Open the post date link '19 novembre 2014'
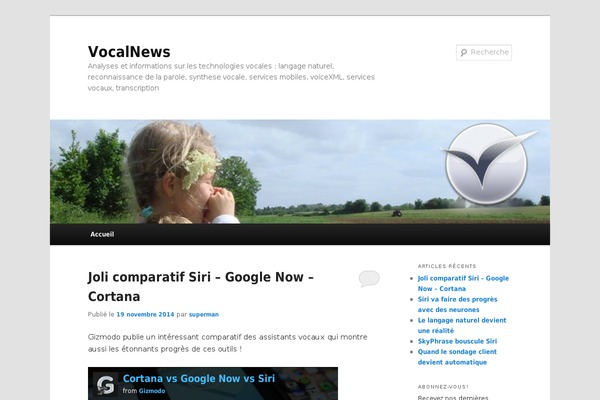The image size is (600, 400). click(145, 314)
